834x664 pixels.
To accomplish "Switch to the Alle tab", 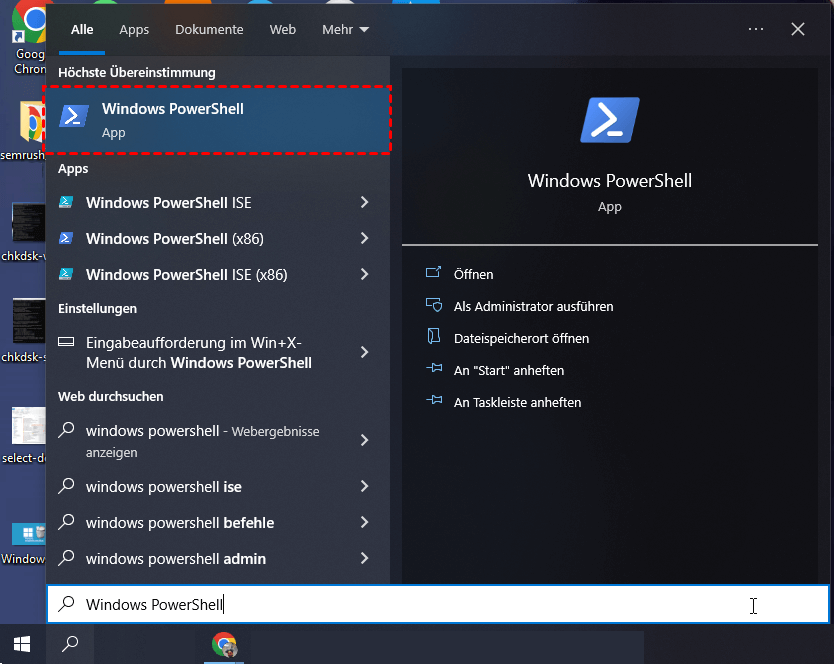I will pyautogui.click(x=82, y=30).
